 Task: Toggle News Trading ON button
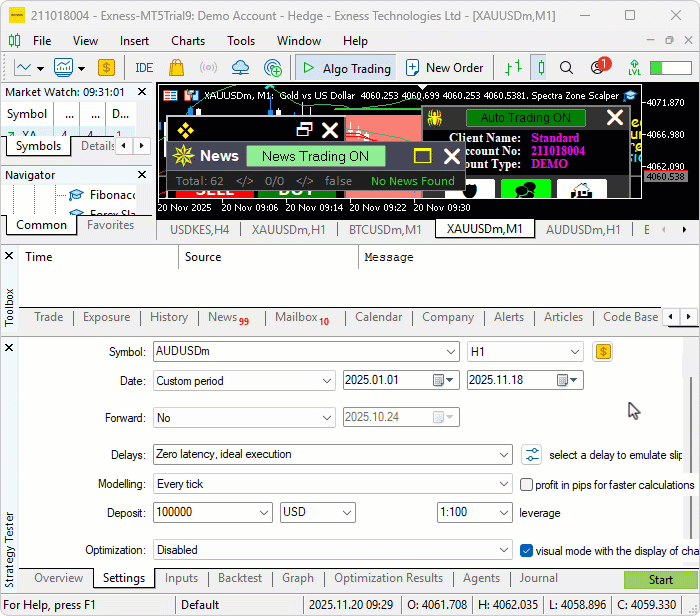tap(316, 156)
